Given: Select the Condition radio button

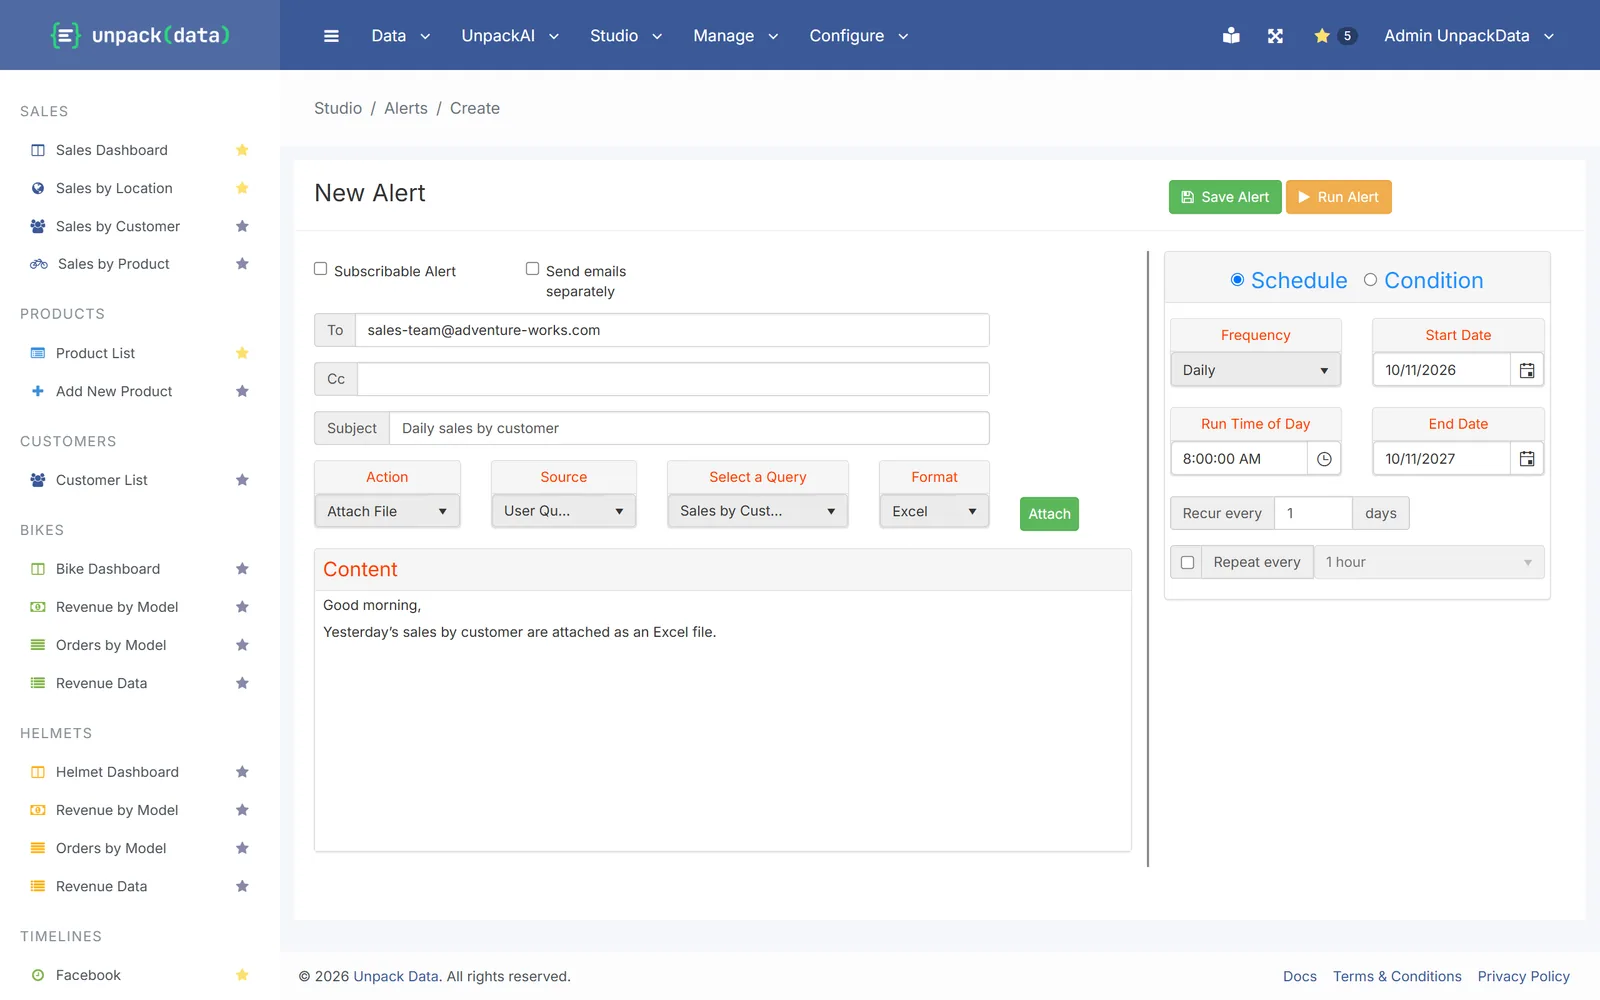Looking at the screenshot, I should coord(1370,280).
